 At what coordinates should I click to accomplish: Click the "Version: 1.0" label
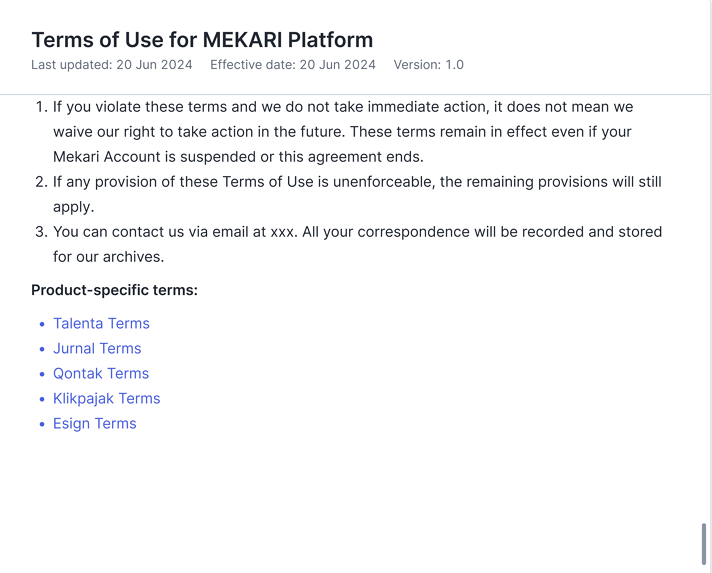tap(428, 65)
